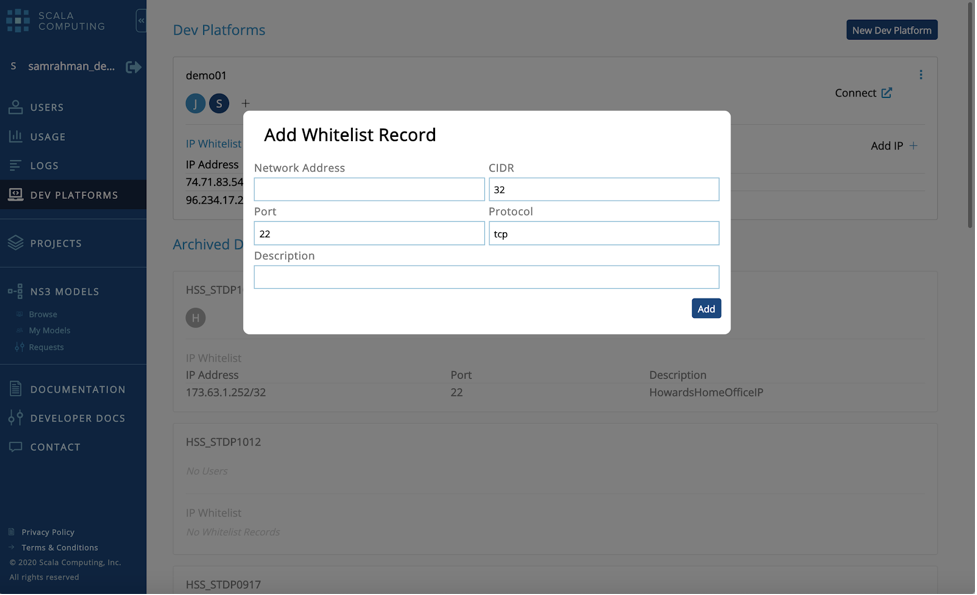Collapse the sidebar with the chevron button
Screen dimensions: 977x595
(141, 20)
